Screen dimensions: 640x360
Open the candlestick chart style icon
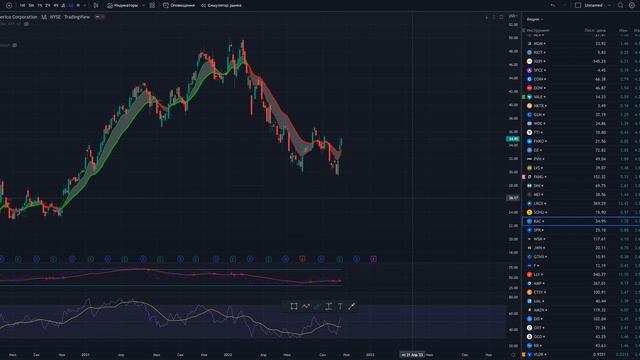point(96,5)
